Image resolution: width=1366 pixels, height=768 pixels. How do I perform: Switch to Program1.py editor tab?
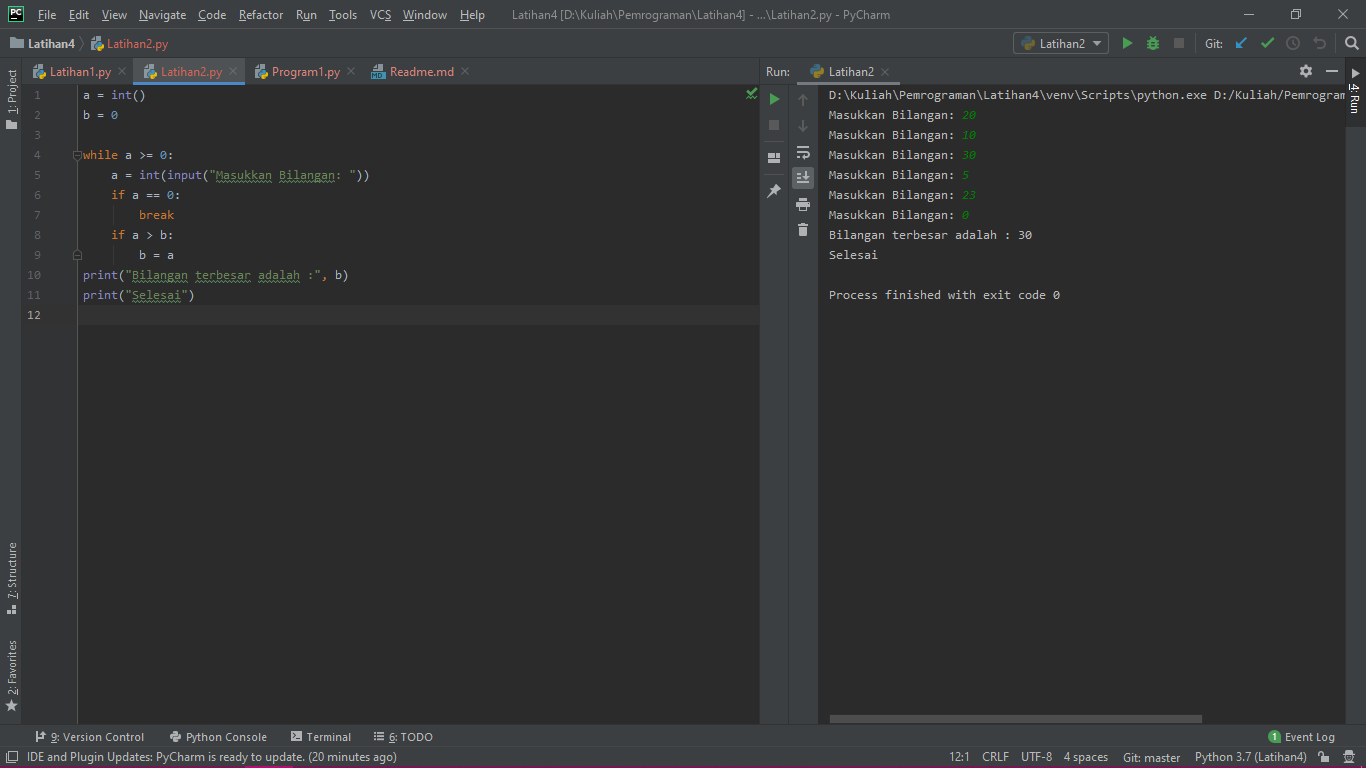point(305,72)
